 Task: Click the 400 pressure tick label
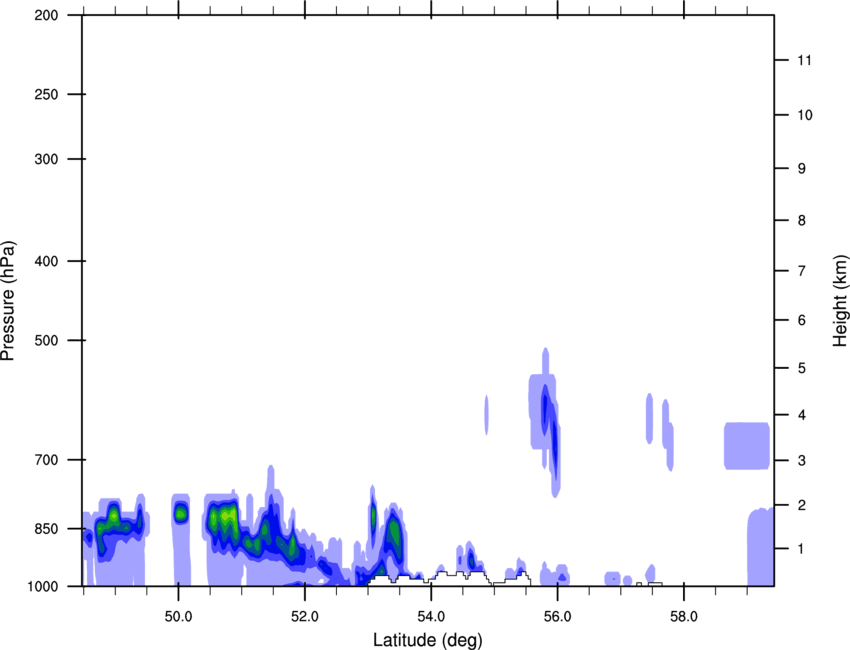point(46,261)
